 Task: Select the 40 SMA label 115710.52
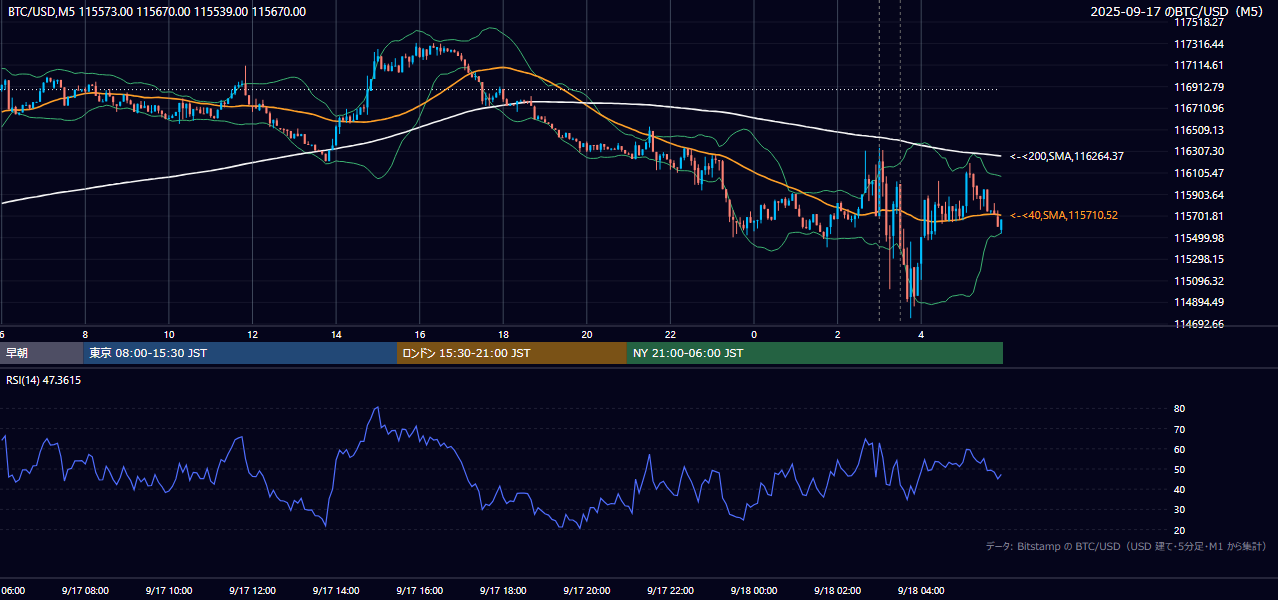1064,215
